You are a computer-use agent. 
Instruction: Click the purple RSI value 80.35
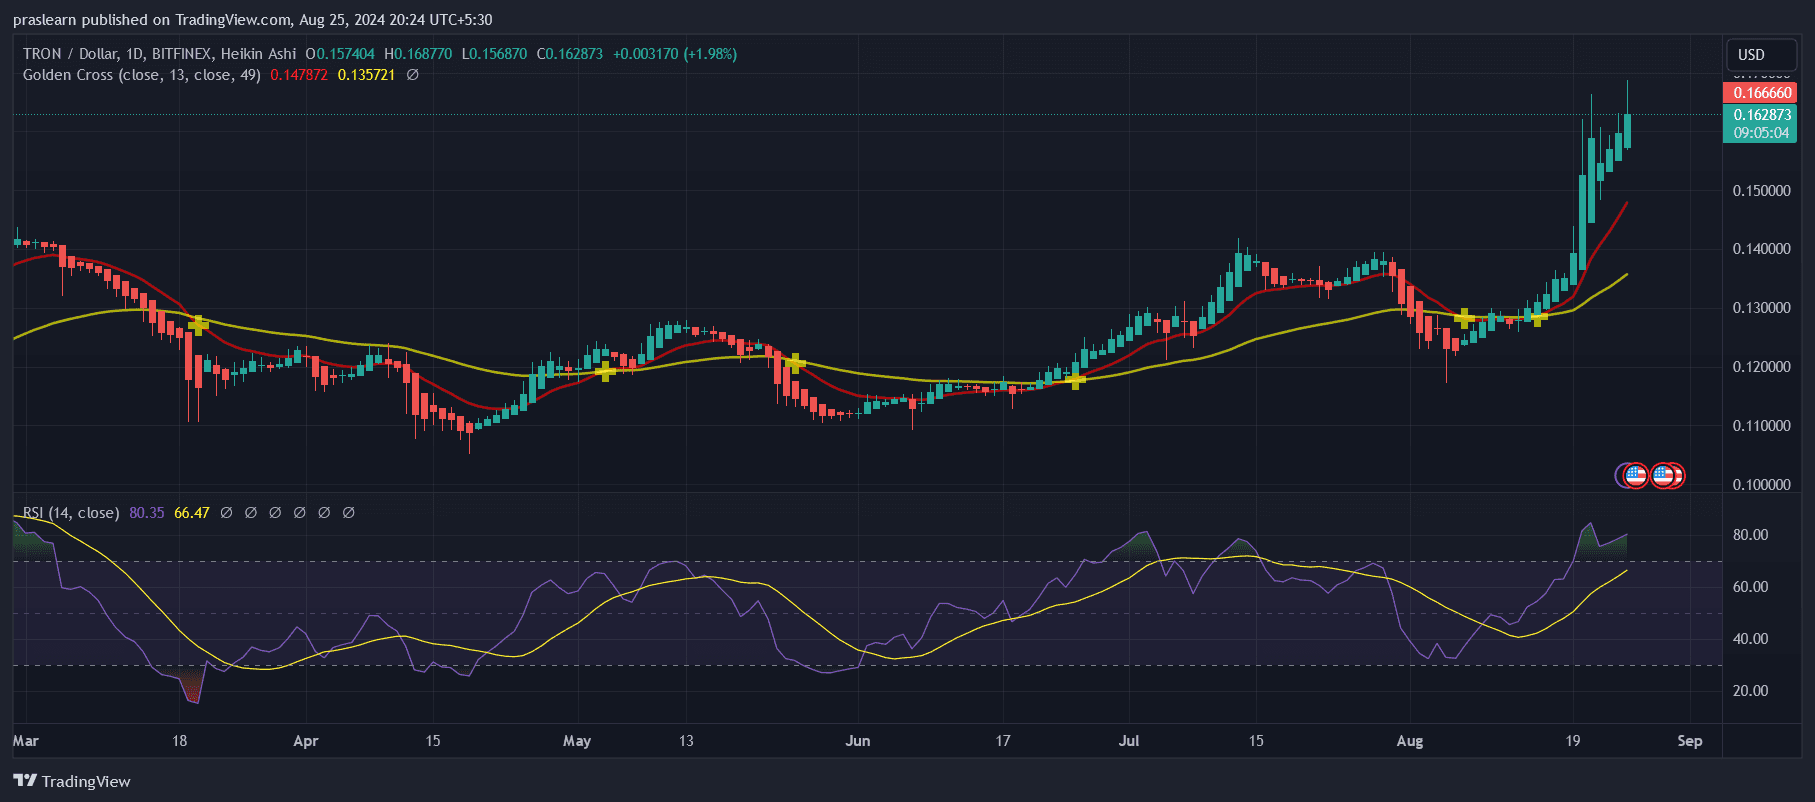pos(147,513)
